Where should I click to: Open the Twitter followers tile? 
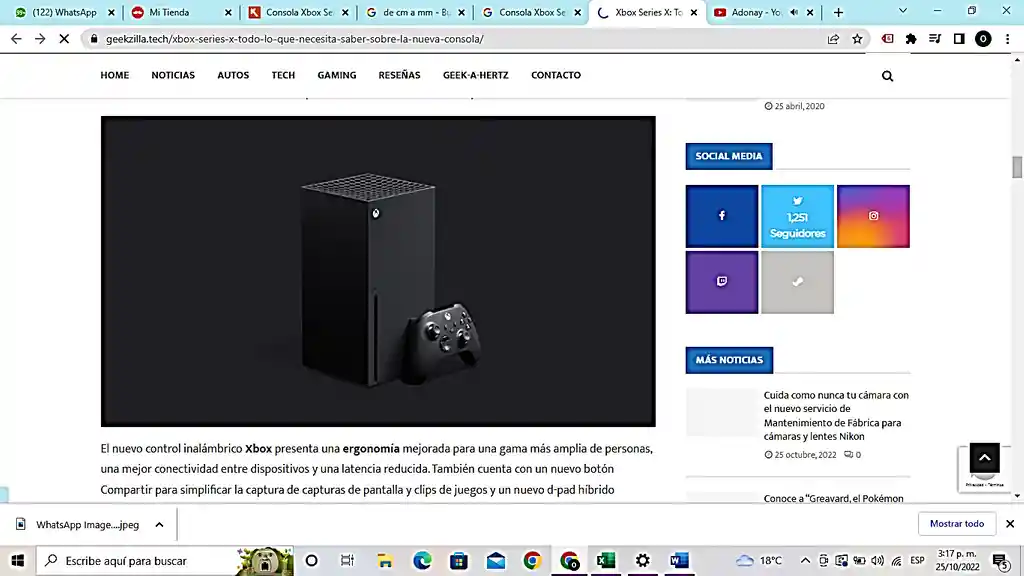tap(797, 216)
